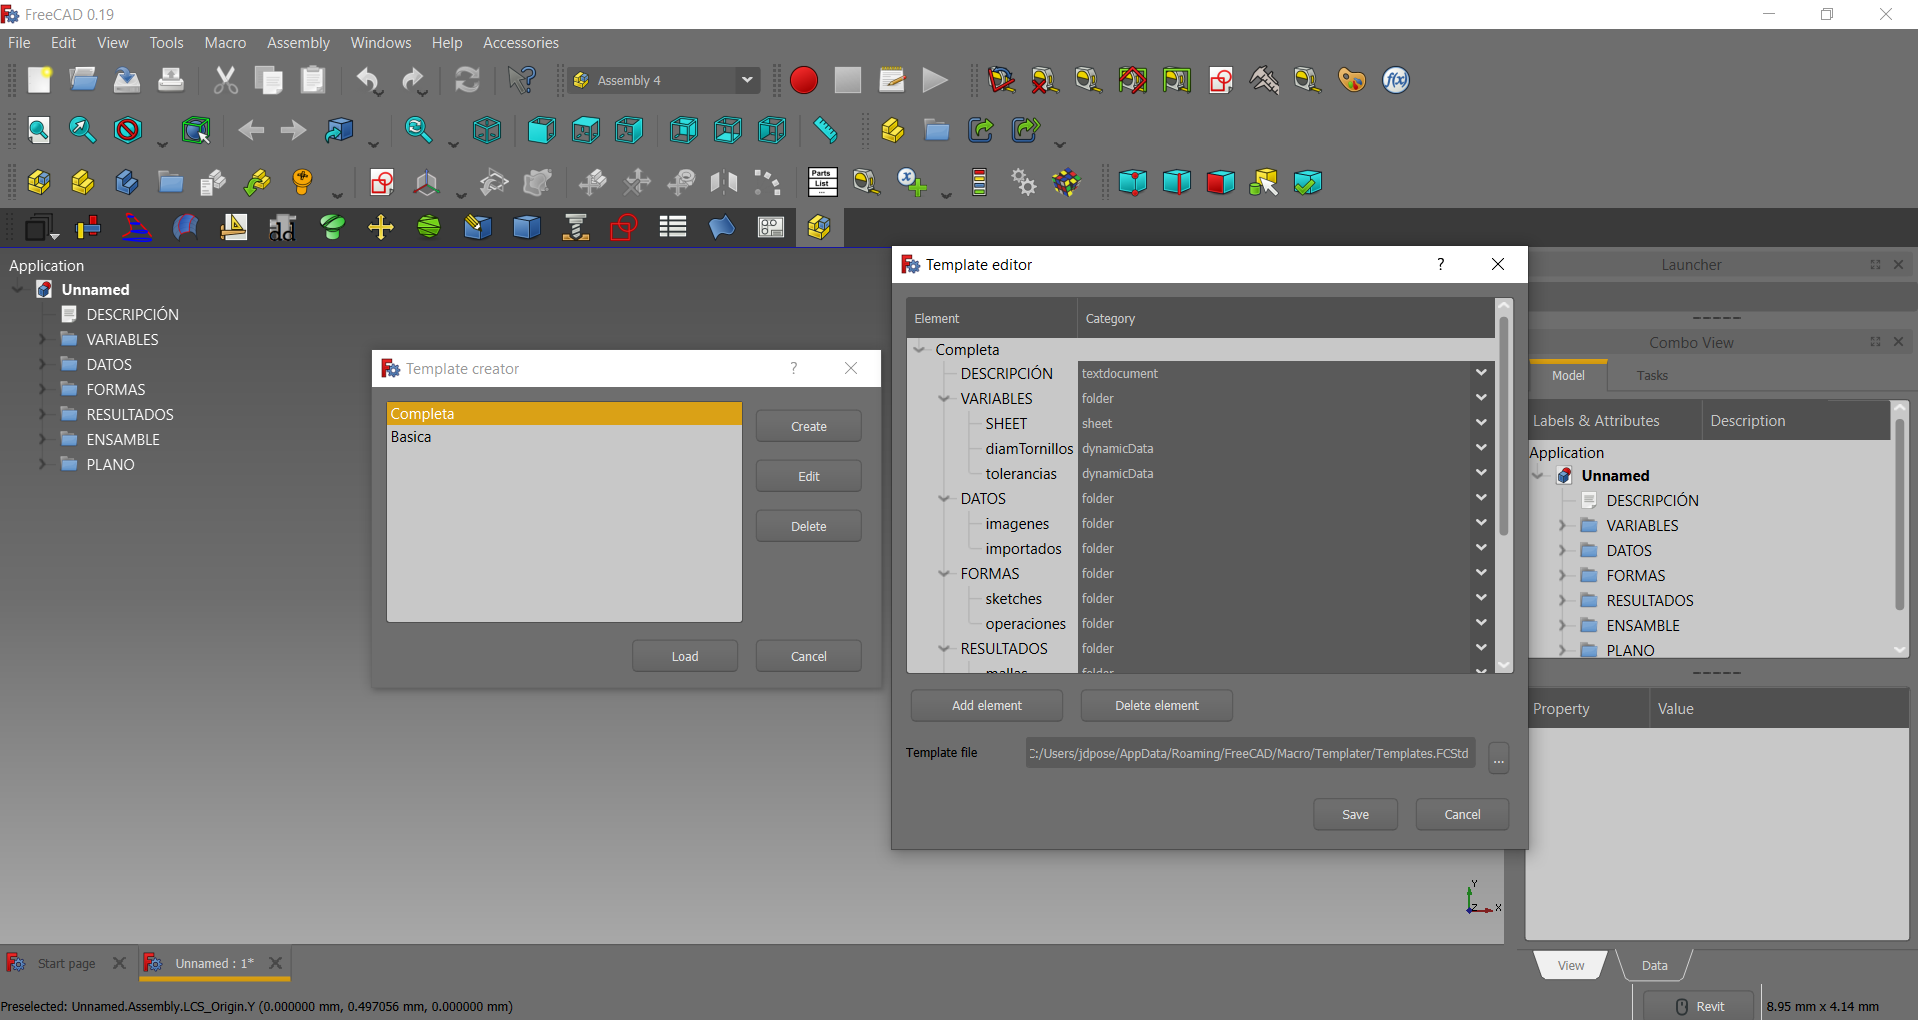Click Edit in Template creator

(x=808, y=477)
